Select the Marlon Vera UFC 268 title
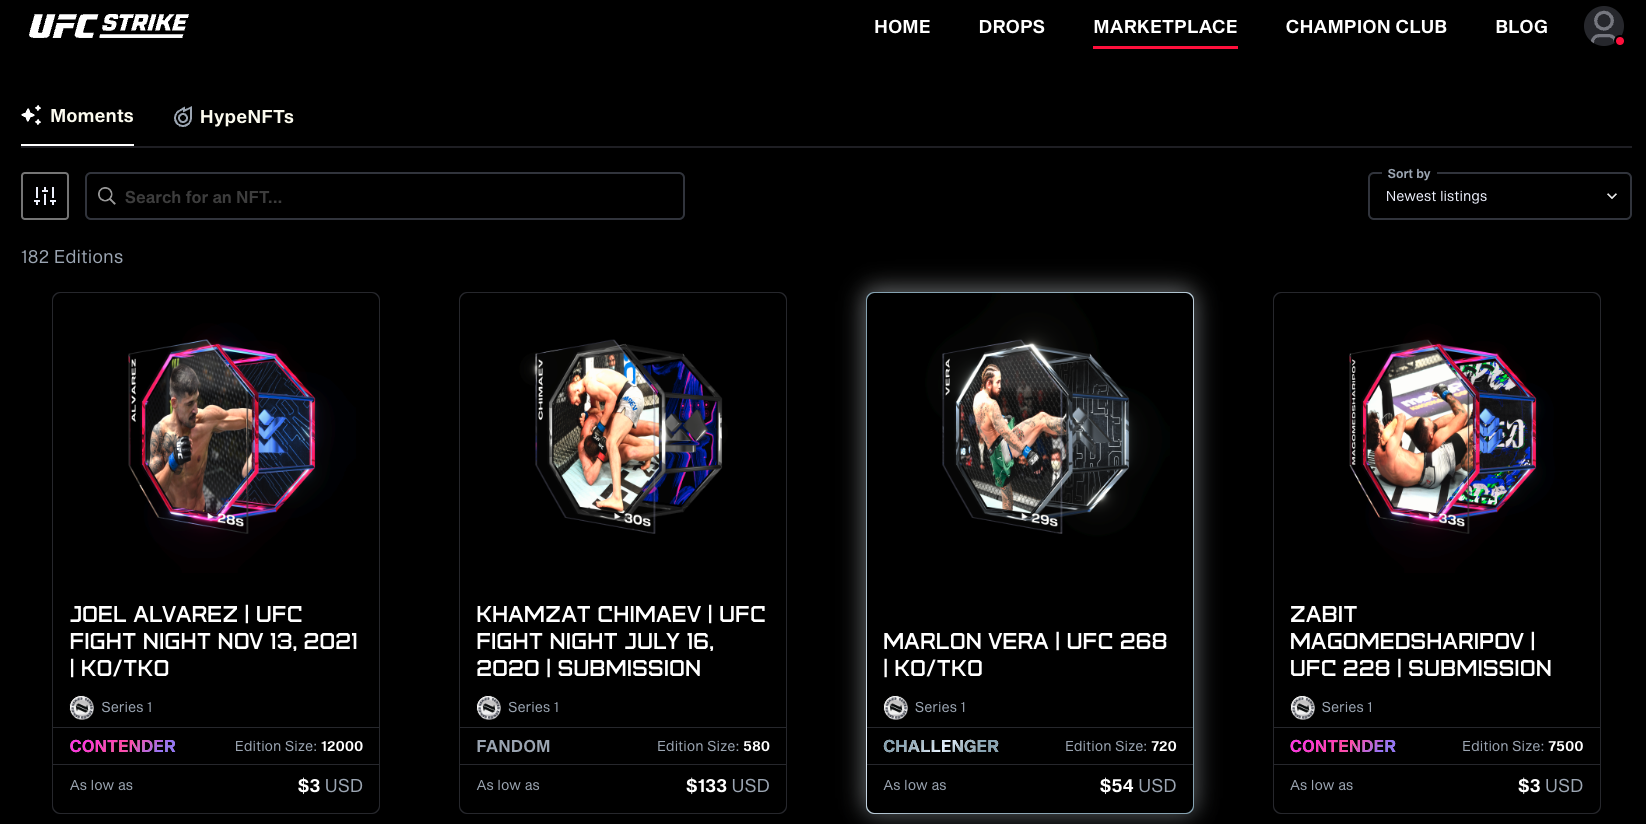The image size is (1646, 824). click(x=1025, y=654)
